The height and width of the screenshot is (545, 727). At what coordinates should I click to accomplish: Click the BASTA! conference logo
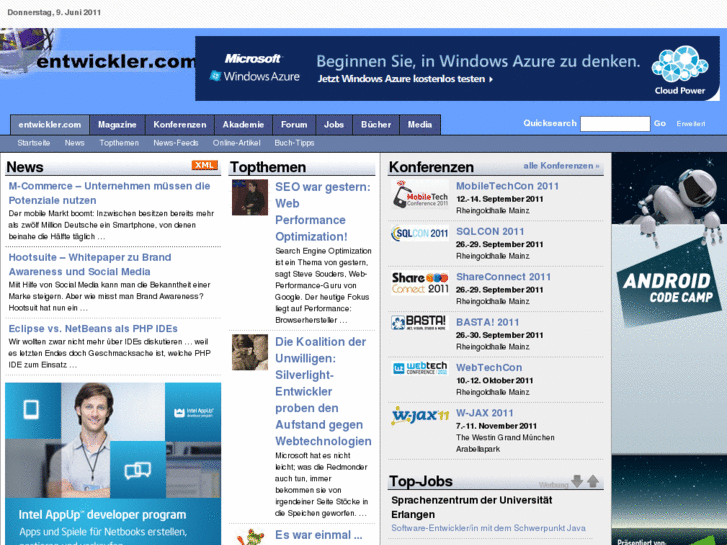(x=419, y=323)
